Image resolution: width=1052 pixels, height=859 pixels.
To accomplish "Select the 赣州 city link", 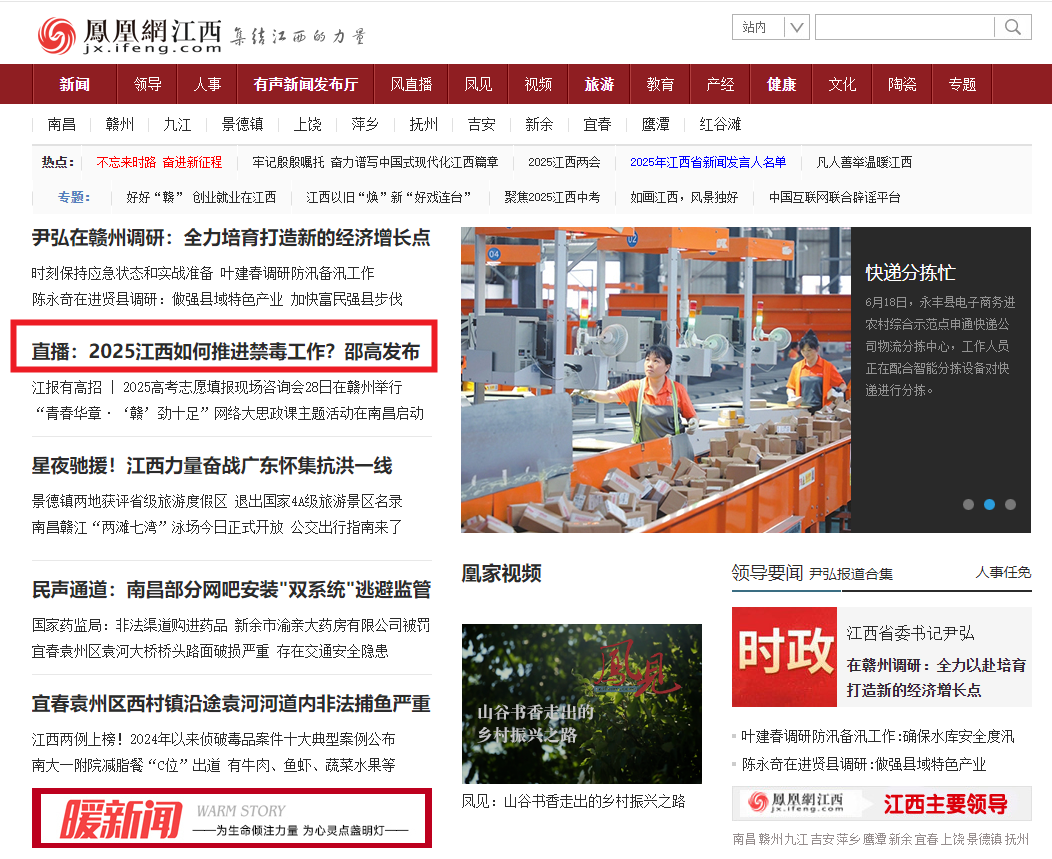I will click(119, 124).
